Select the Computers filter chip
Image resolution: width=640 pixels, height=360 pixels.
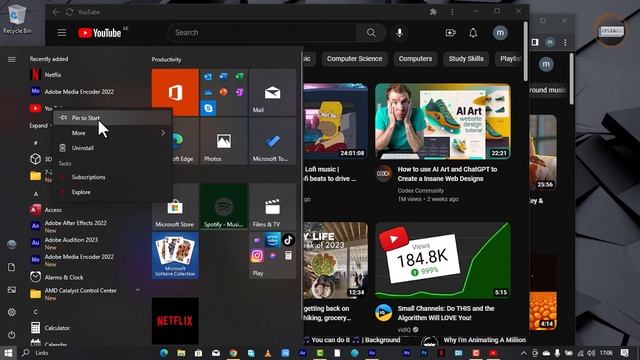point(415,59)
